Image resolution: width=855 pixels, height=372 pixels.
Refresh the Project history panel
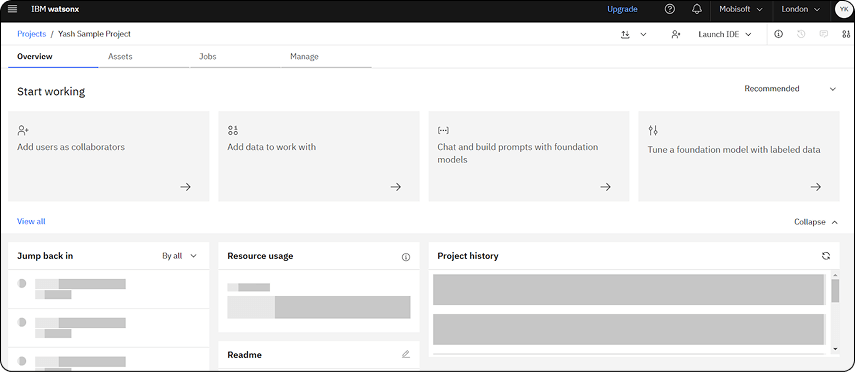[x=826, y=256]
